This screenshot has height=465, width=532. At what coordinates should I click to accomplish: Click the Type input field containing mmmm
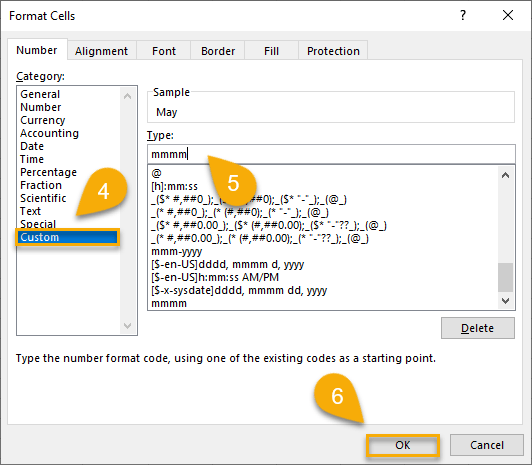tap(331, 154)
